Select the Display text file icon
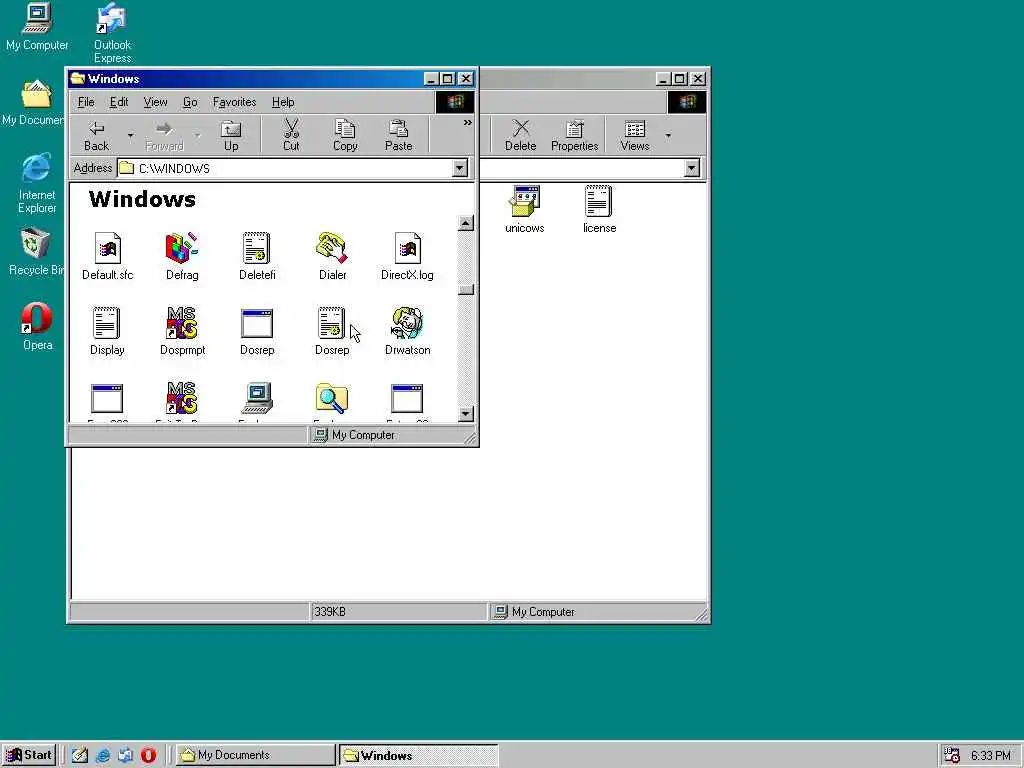The height and width of the screenshot is (768, 1024). [x=106, y=323]
